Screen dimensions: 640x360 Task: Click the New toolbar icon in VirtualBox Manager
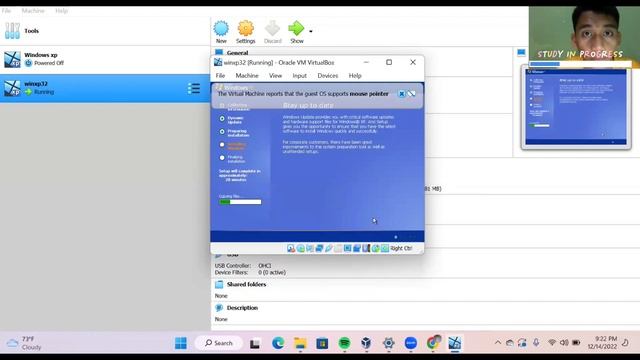point(221,32)
